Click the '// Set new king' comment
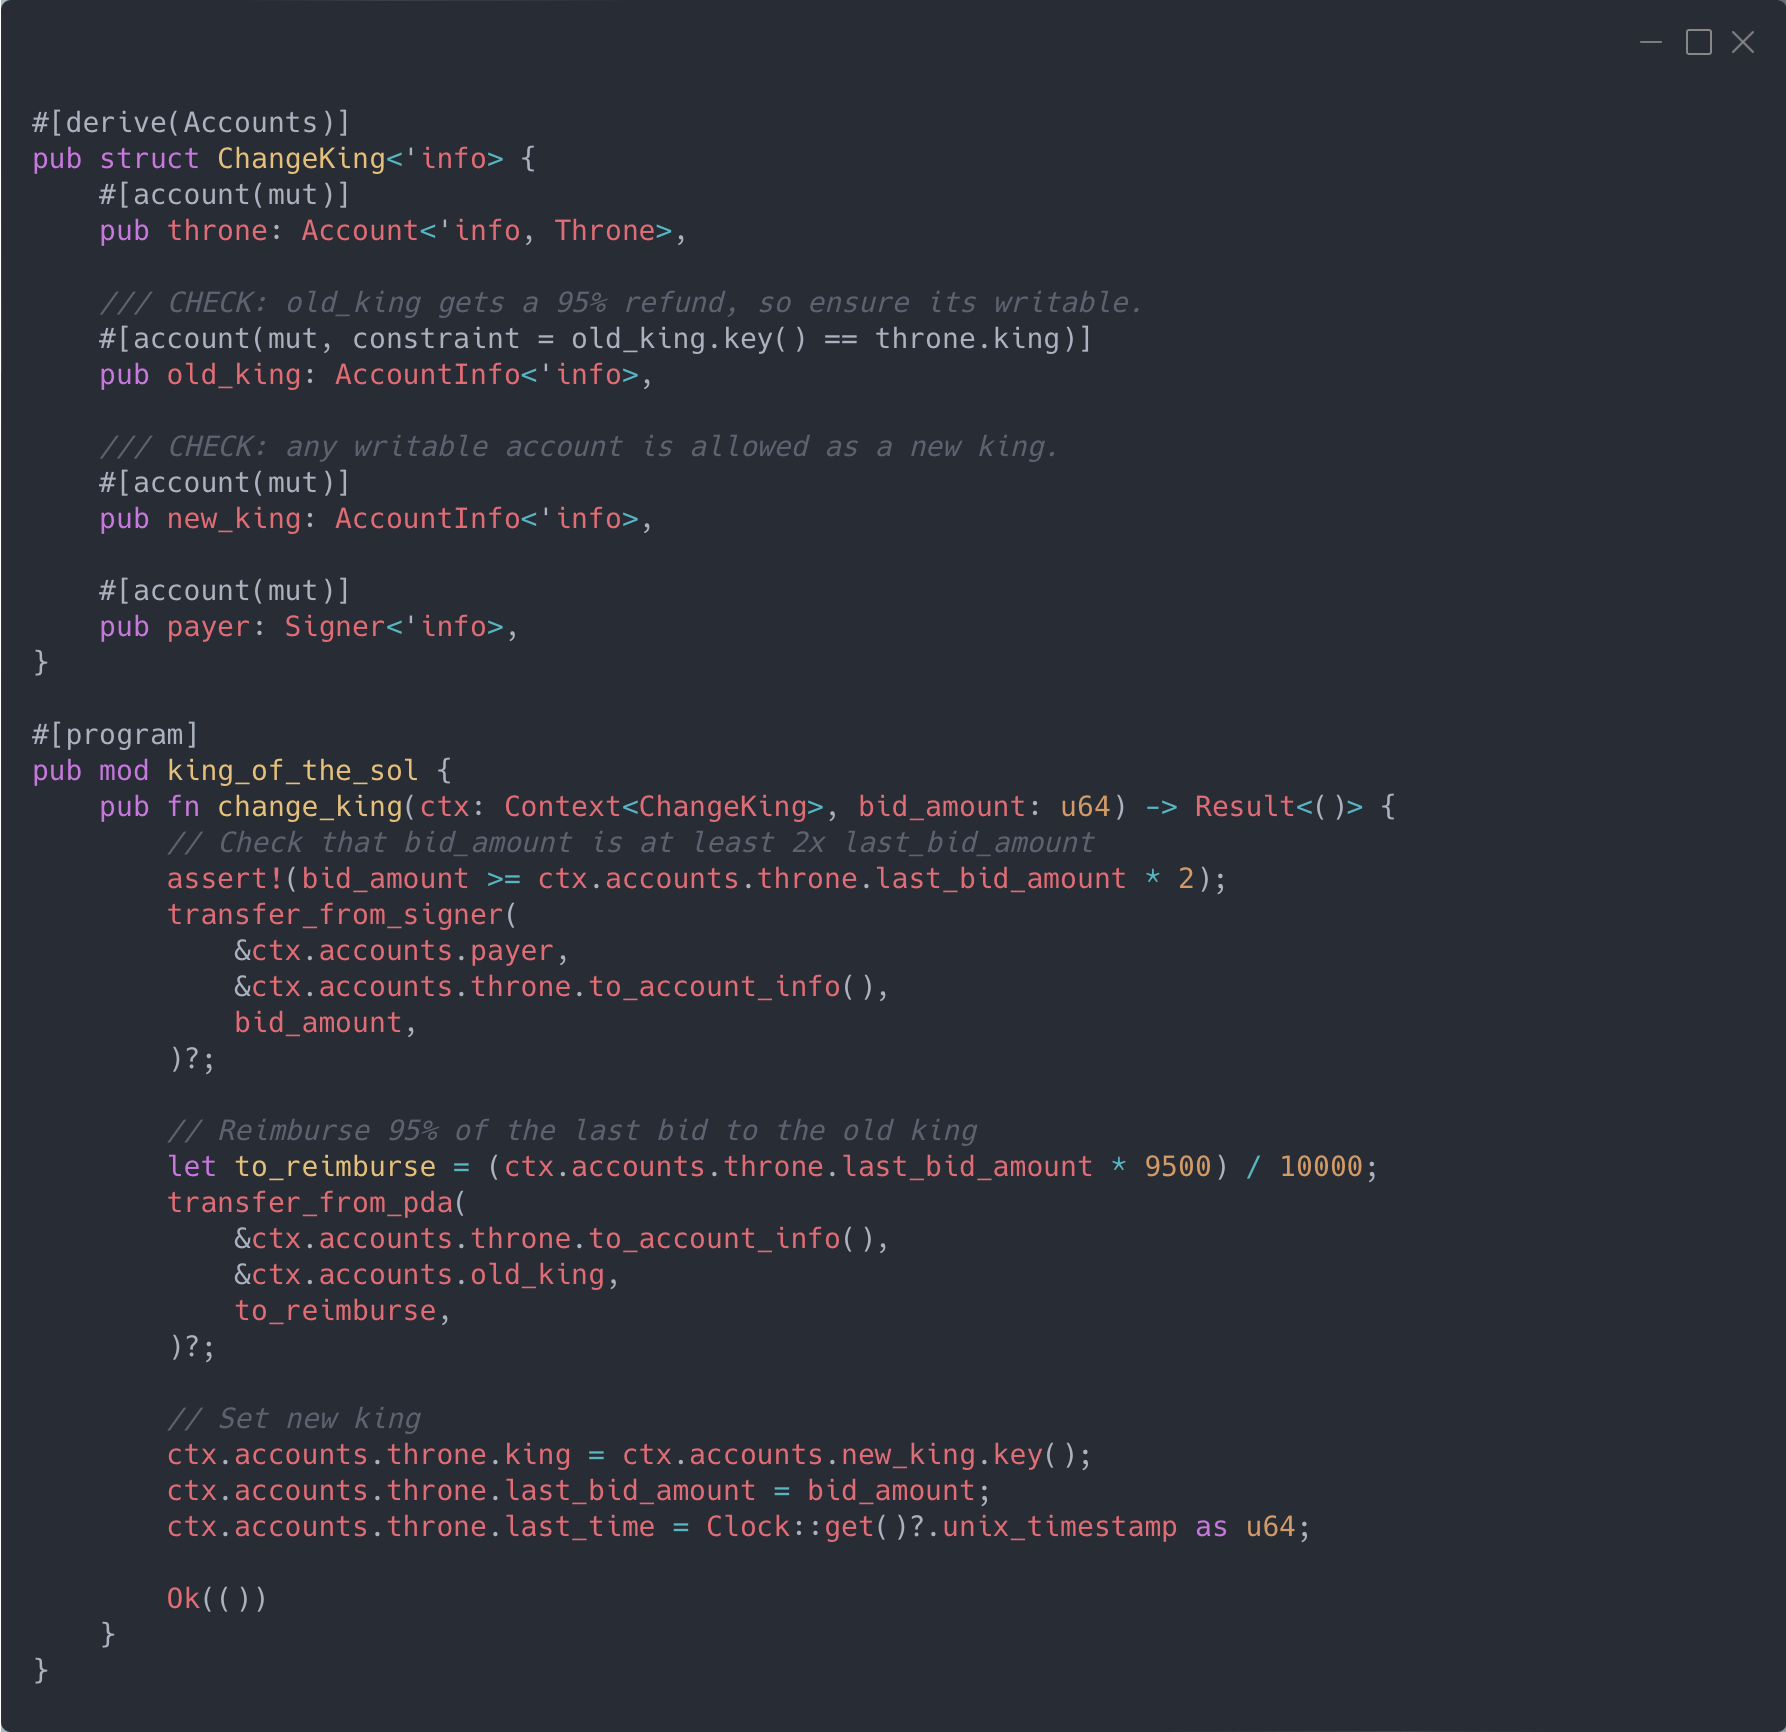Image resolution: width=1786 pixels, height=1732 pixels. pos(294,1419)
